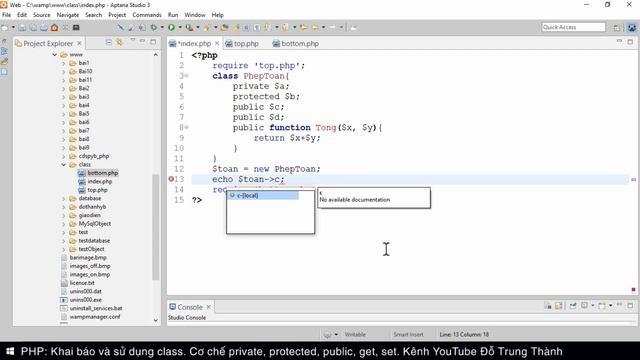Open the Window menu
Viewport: 640px width, 360px height.
click(x=195, y=15)
